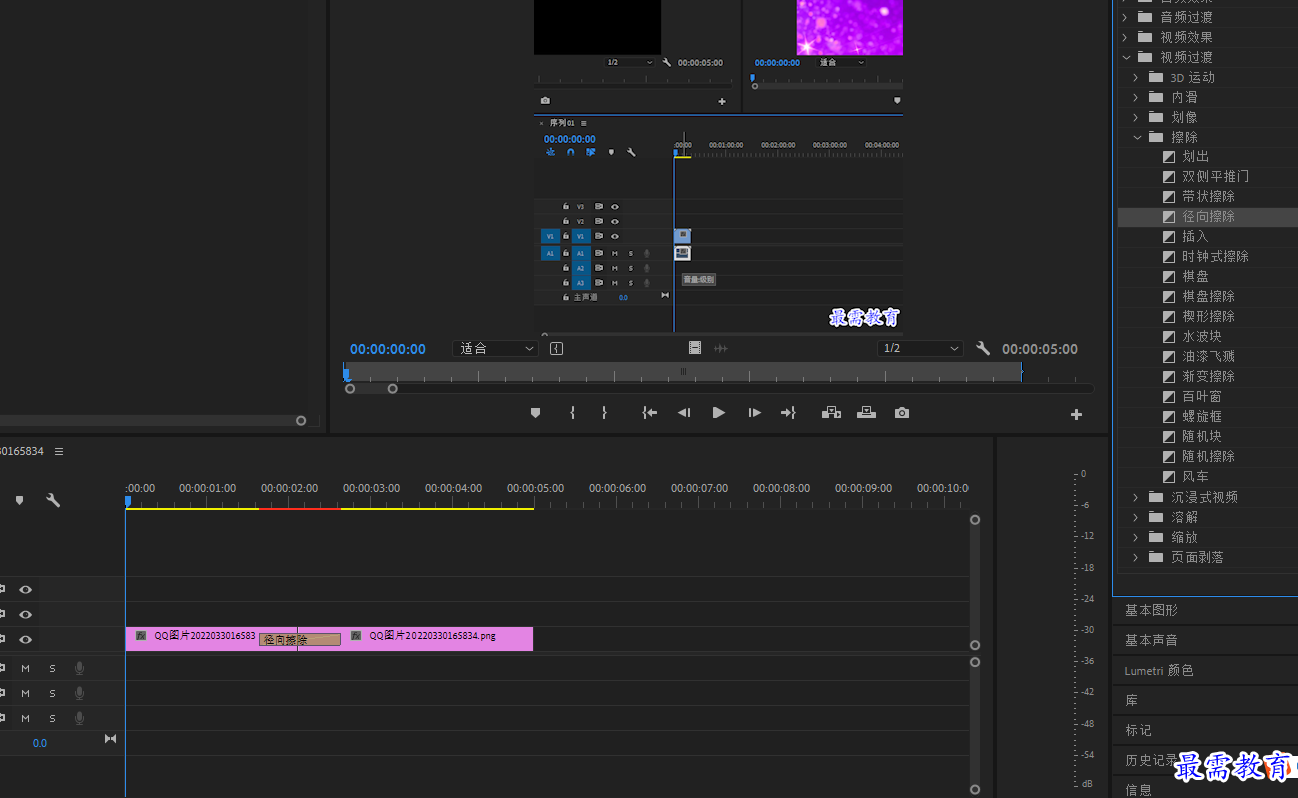
Task: Toggle visibility of the track holding QQ图片 clips
Action: (x=26, y=639)
